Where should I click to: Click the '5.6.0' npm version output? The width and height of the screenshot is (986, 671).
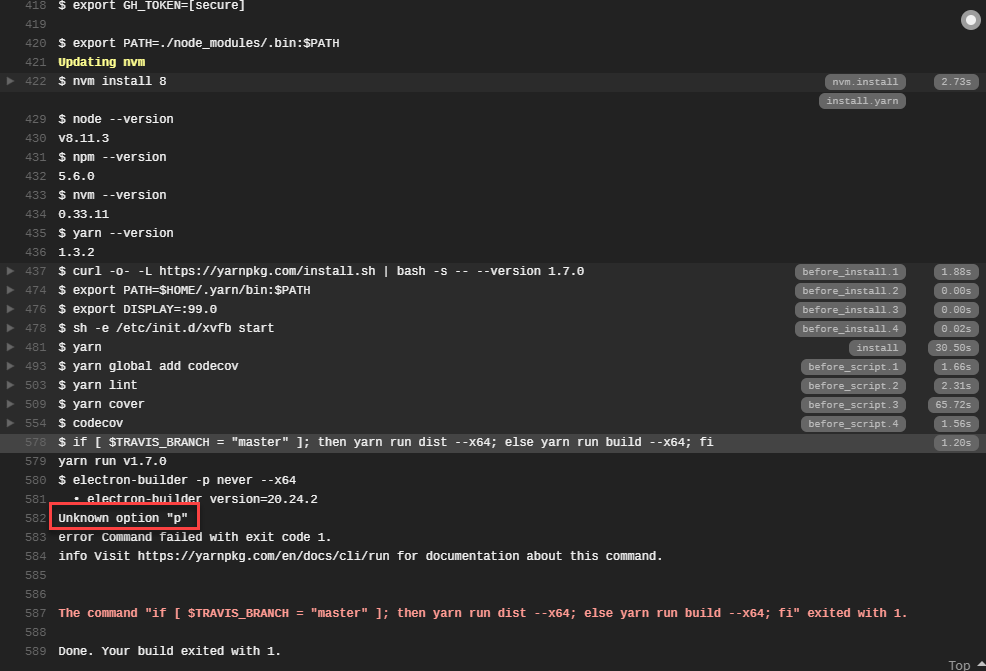tap(77, 176)
